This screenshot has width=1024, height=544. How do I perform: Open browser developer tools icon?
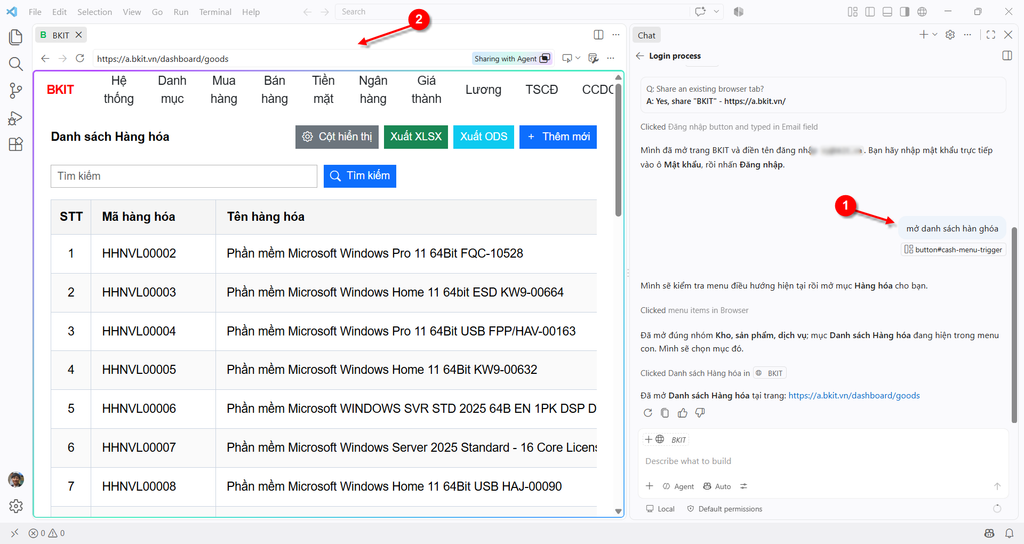593,58
